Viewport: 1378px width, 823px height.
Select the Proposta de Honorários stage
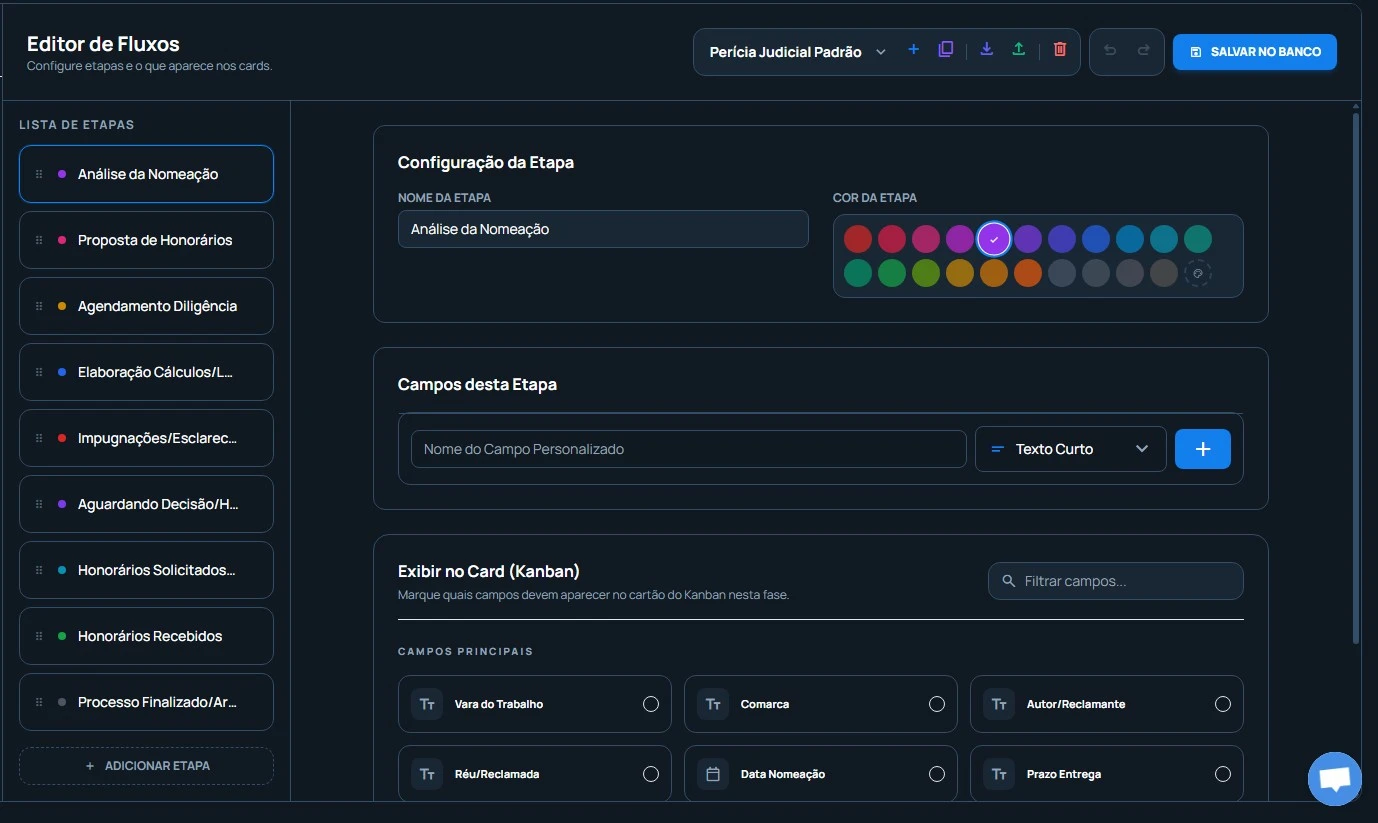click(x=146, y=240)
